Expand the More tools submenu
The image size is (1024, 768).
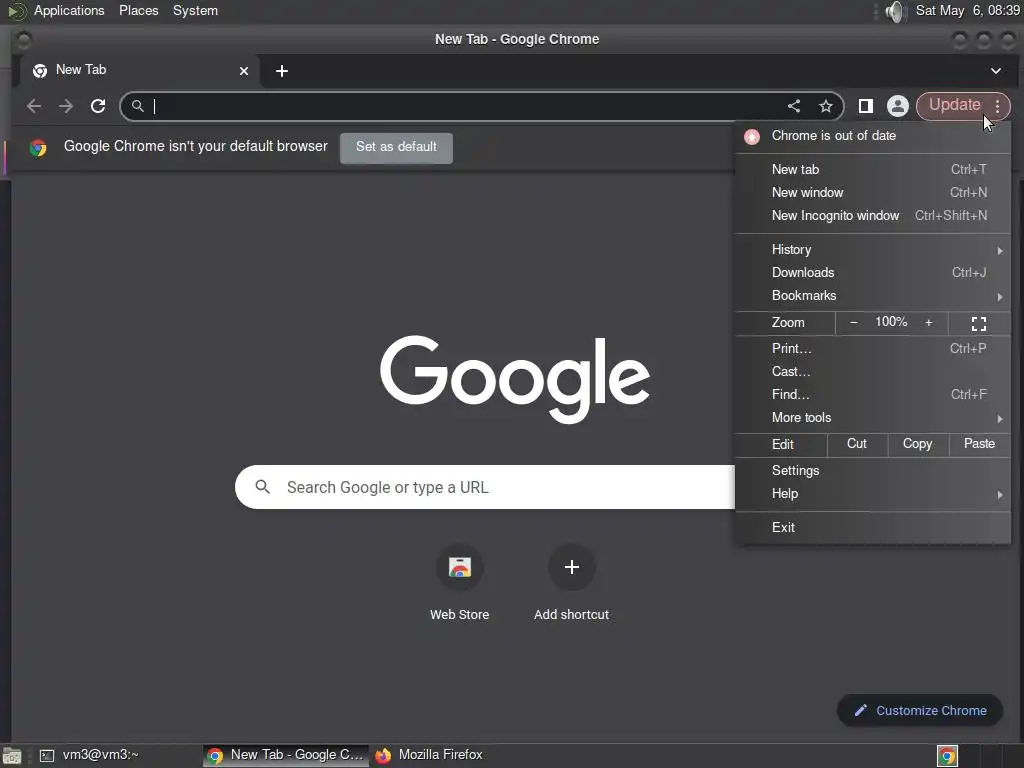tap(872, 417)
